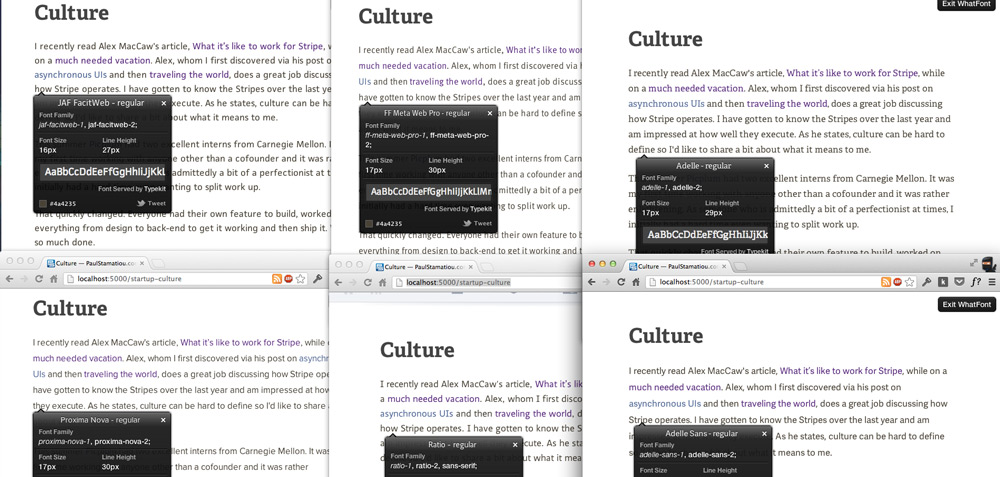Click #4a4235 color swatch in JAF FacitWeb popup

pos(43,204)
